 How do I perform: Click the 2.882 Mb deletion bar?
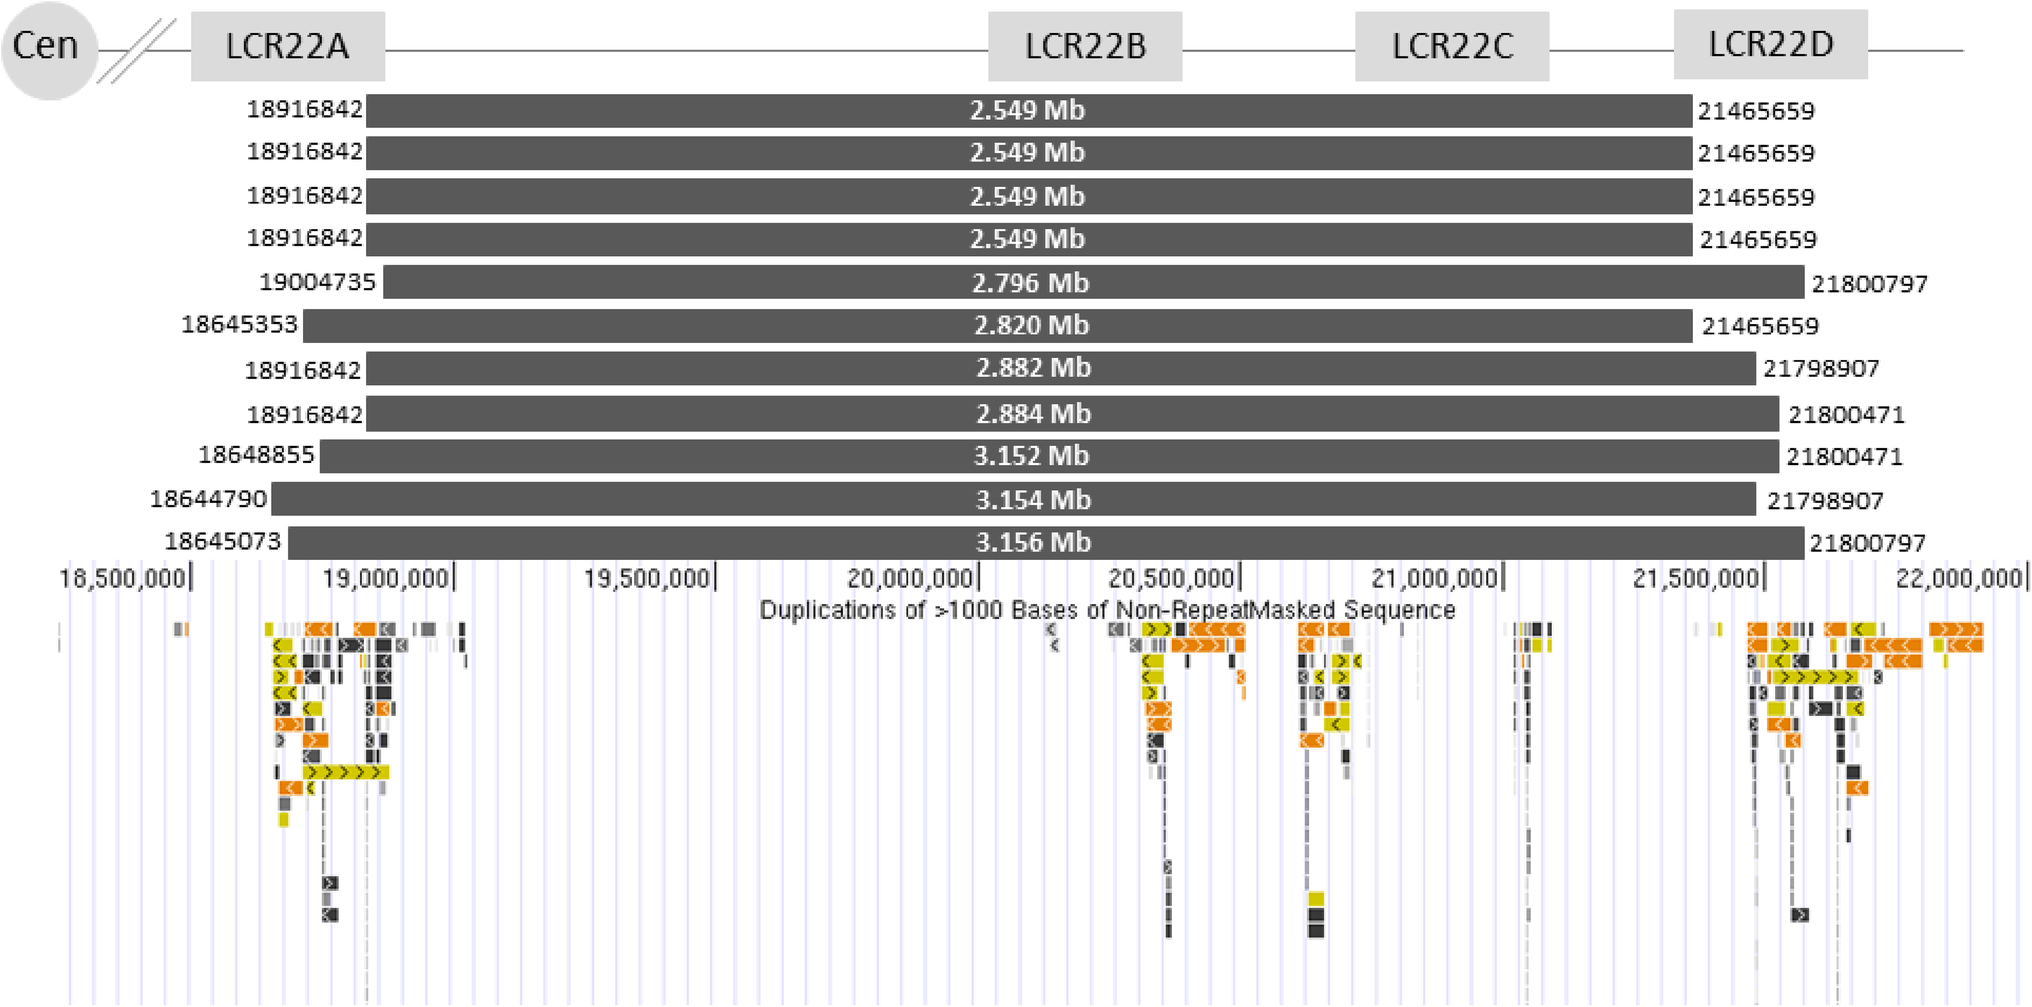[1060, 368]
